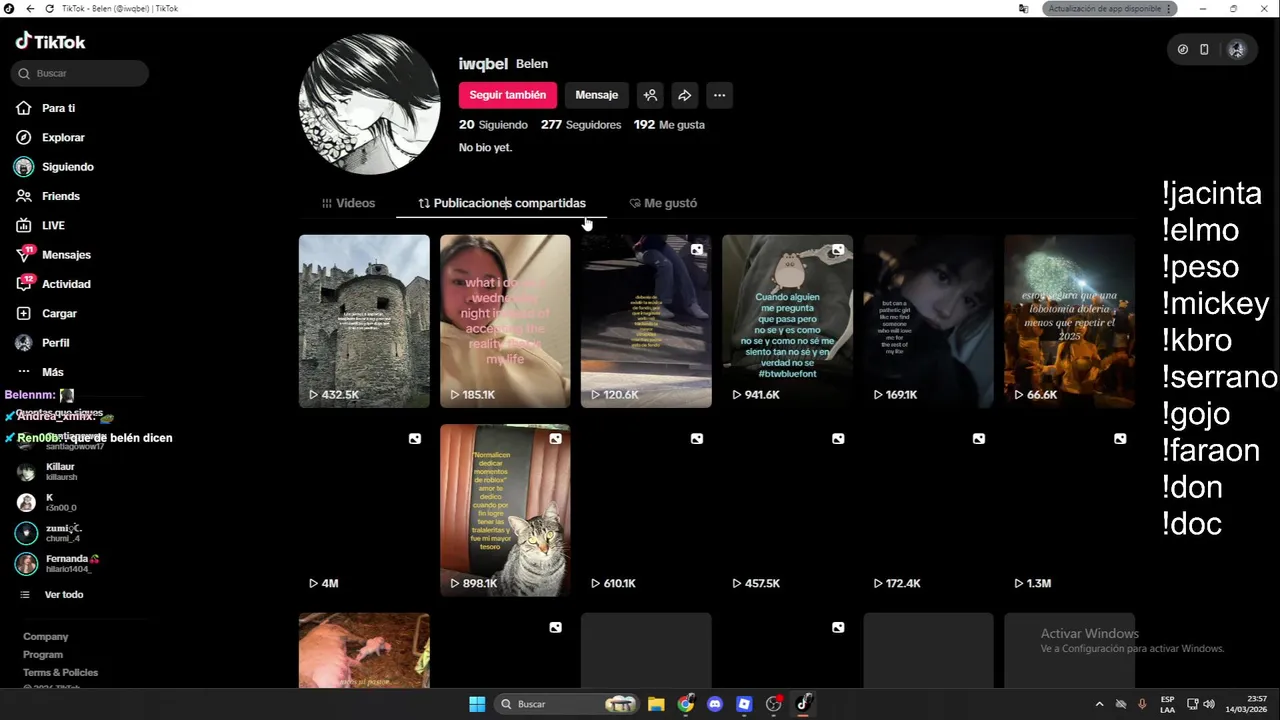
Task: Open the castle video with 432.5K views
Action: click(x=364, y=321)
